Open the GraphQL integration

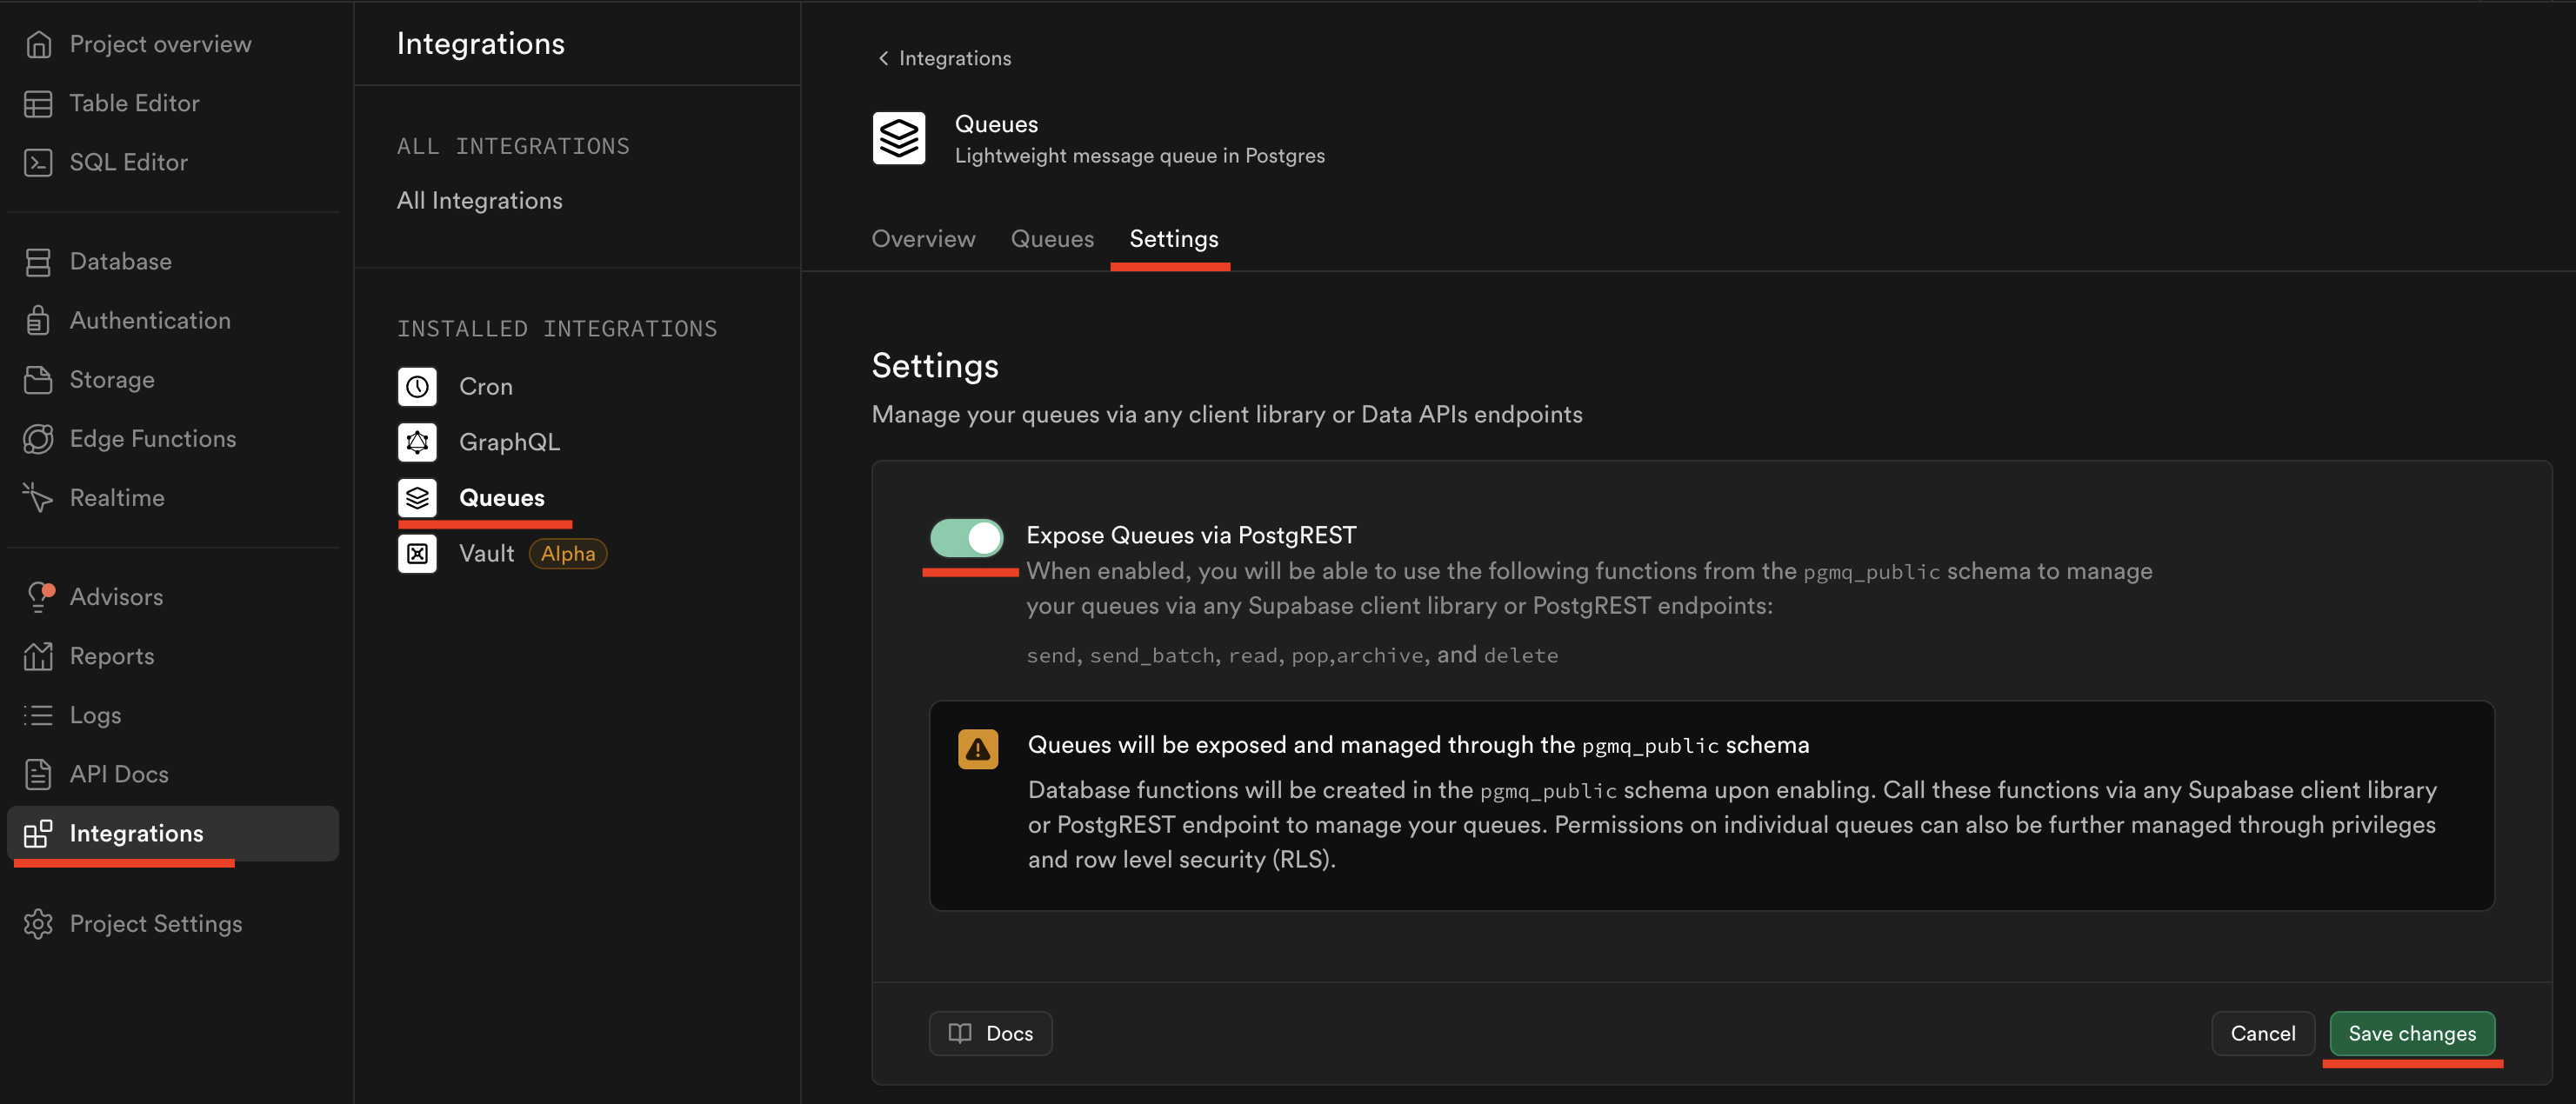tap(509, 442)
